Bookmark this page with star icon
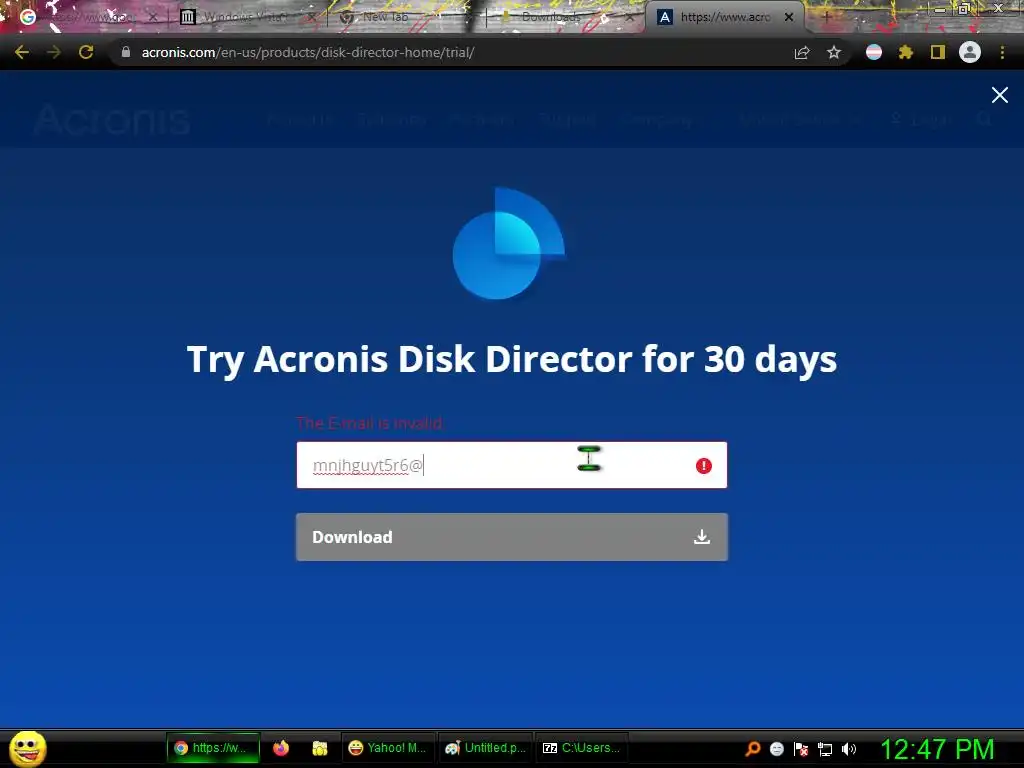 [x=834, y=52]
